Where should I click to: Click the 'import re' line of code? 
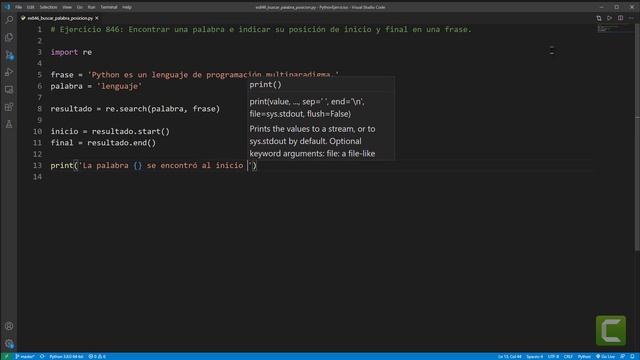(71, 52)
